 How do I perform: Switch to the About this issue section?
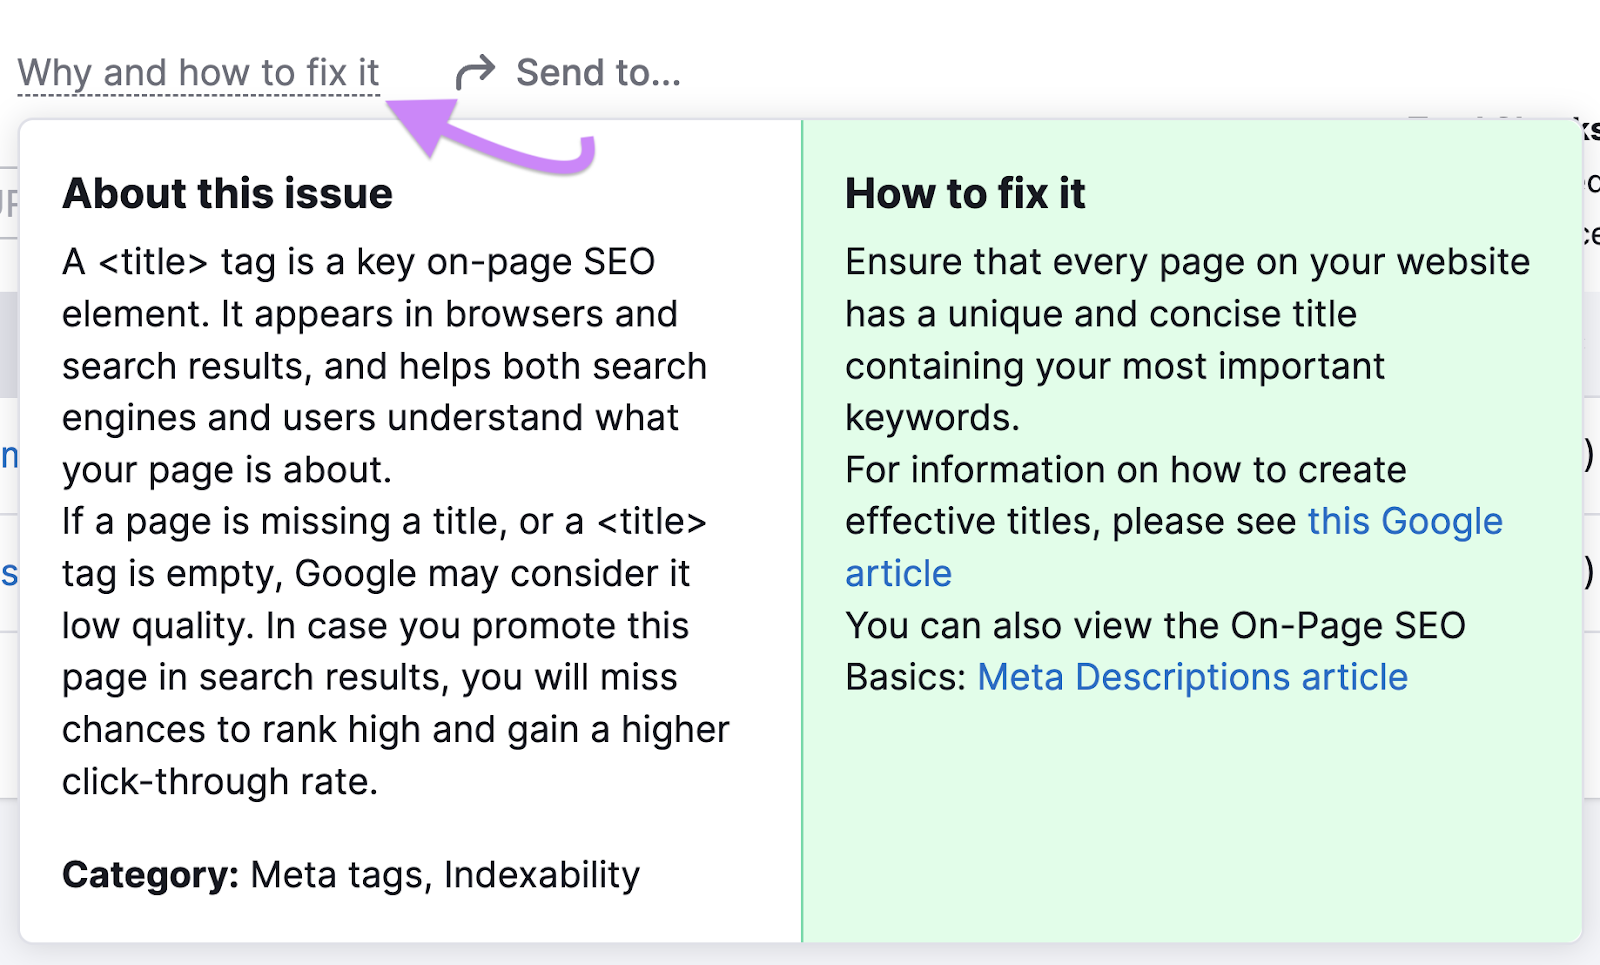(x=227, y=193)
